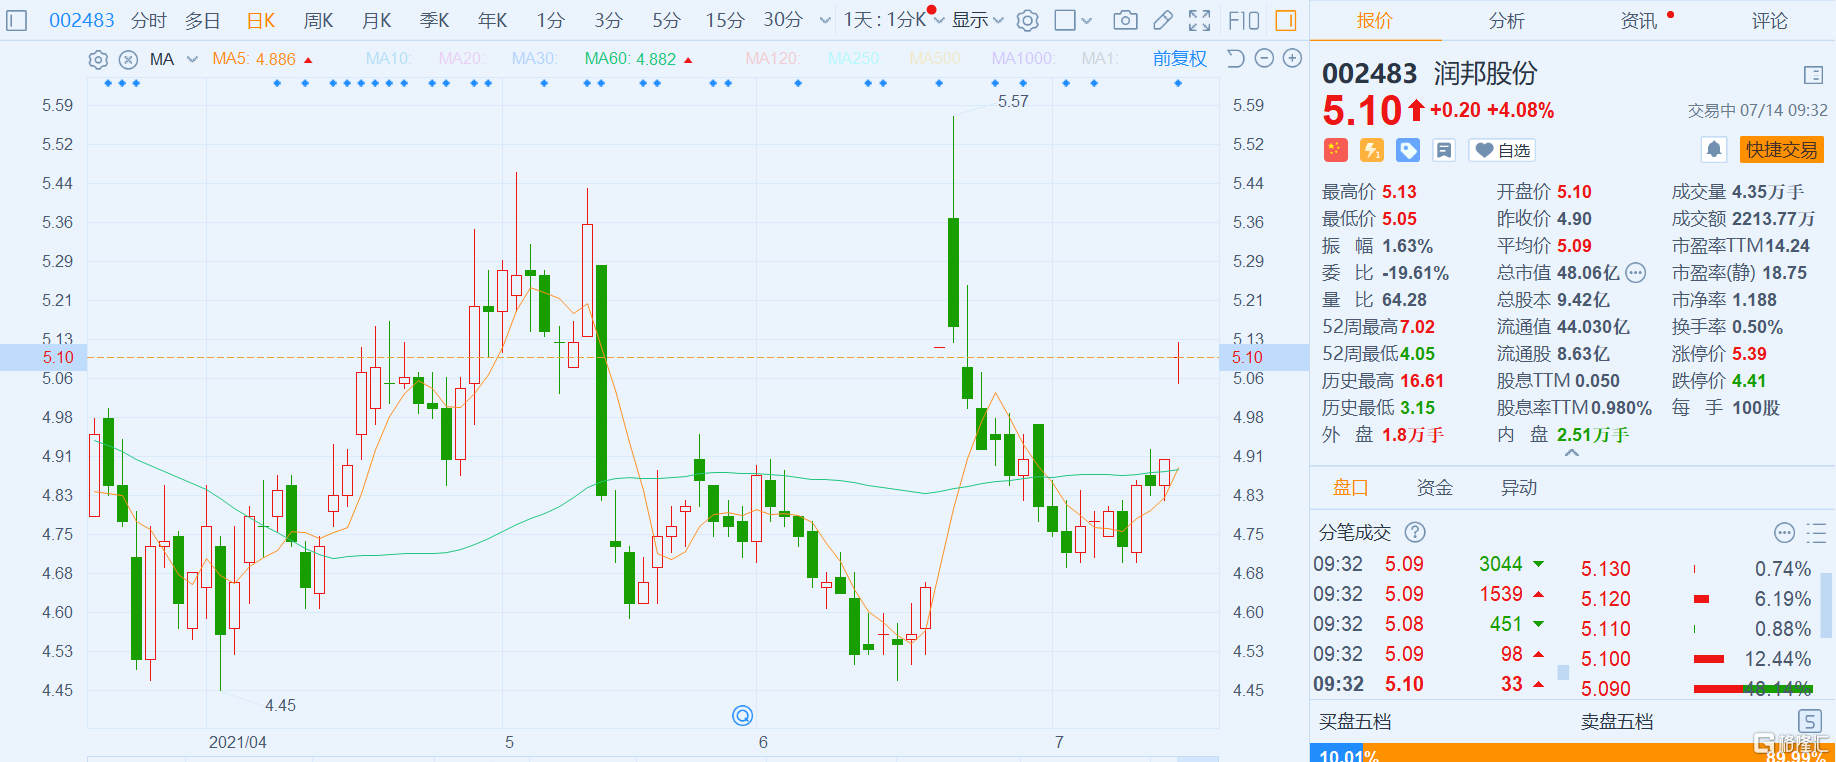Toggle MA120 line visibility
The height and width of the screenshot is (762, 1836).
(772, 59)
